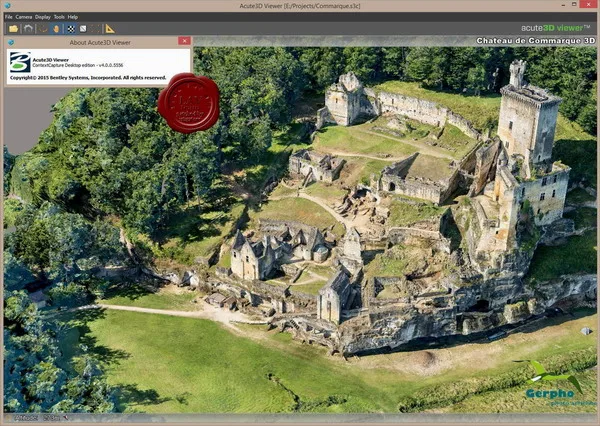
Task: Click the Open file folder icon
Action: click(x=14, y=29)
